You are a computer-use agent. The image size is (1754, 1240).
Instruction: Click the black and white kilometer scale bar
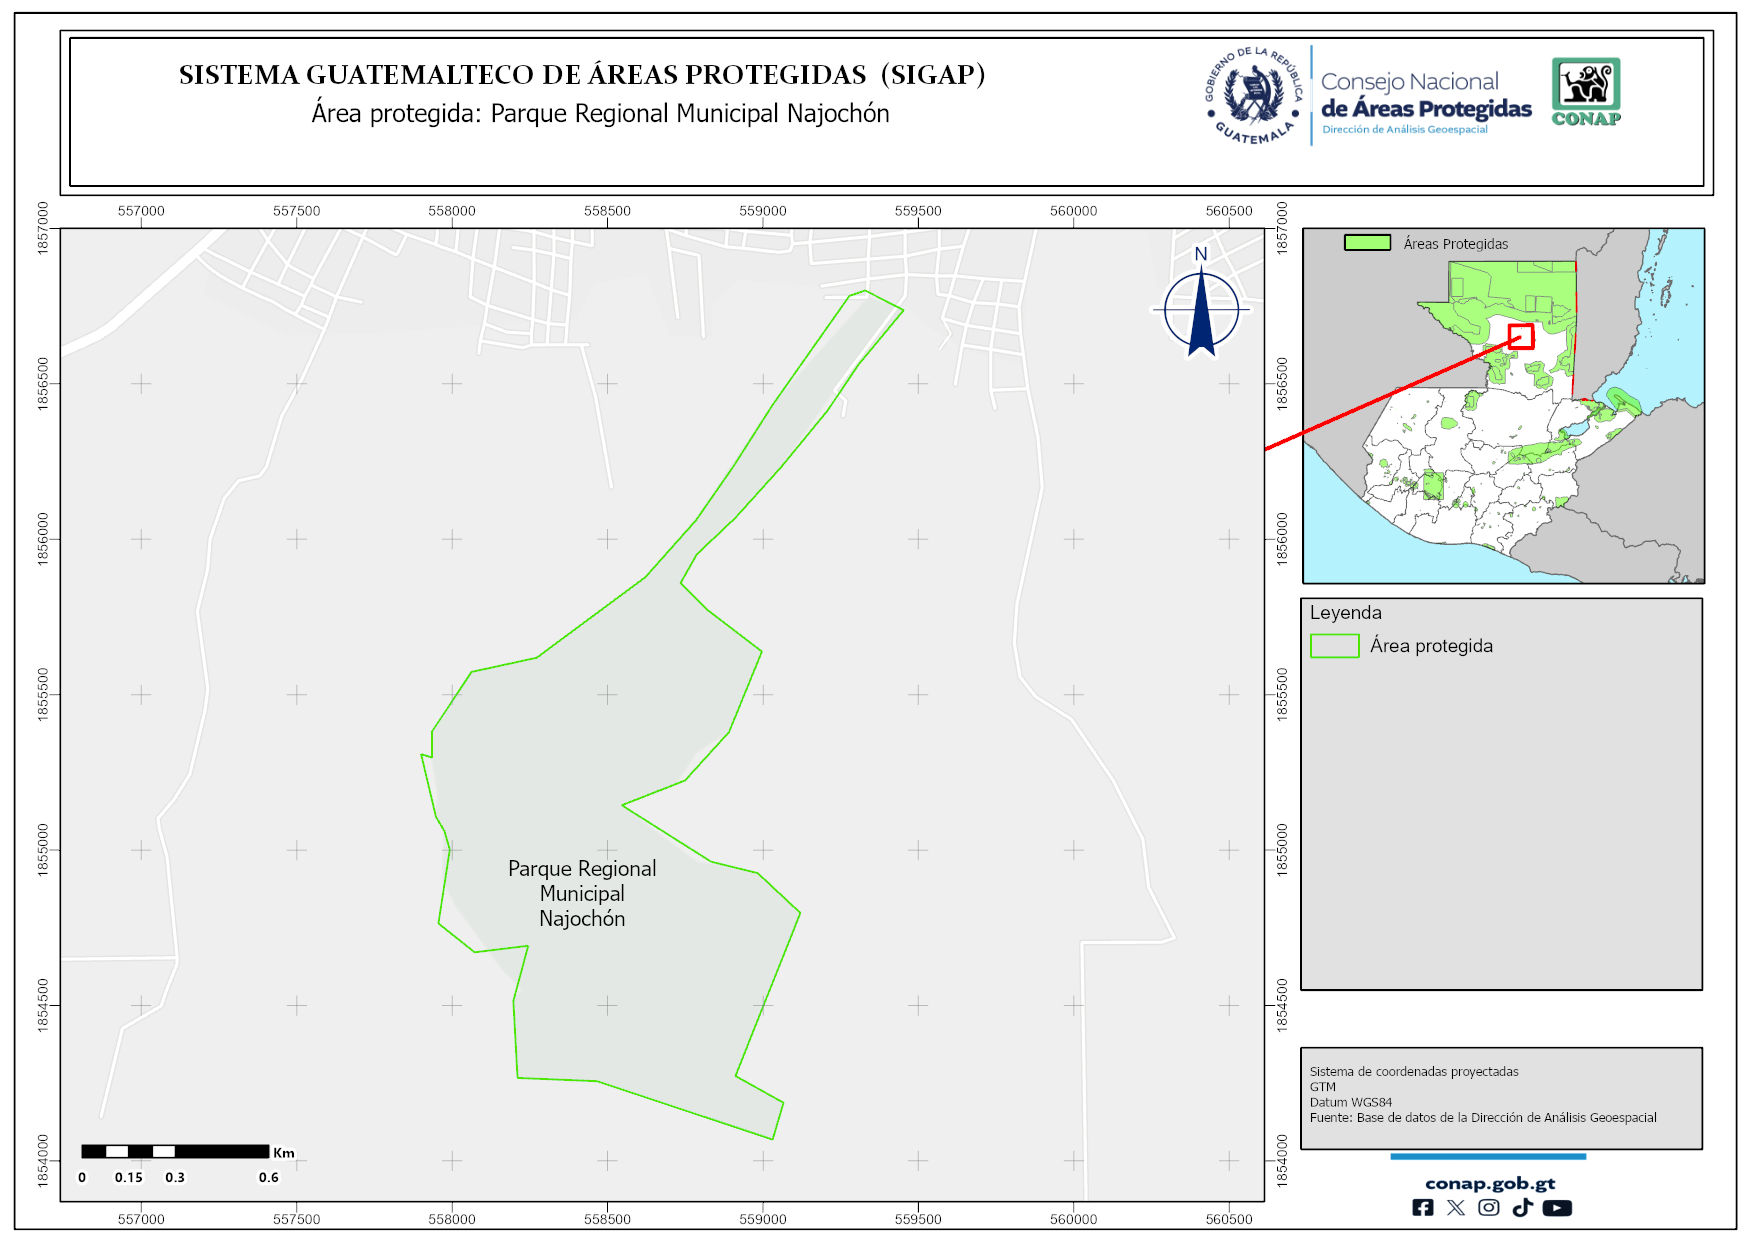click(175, 1151)
